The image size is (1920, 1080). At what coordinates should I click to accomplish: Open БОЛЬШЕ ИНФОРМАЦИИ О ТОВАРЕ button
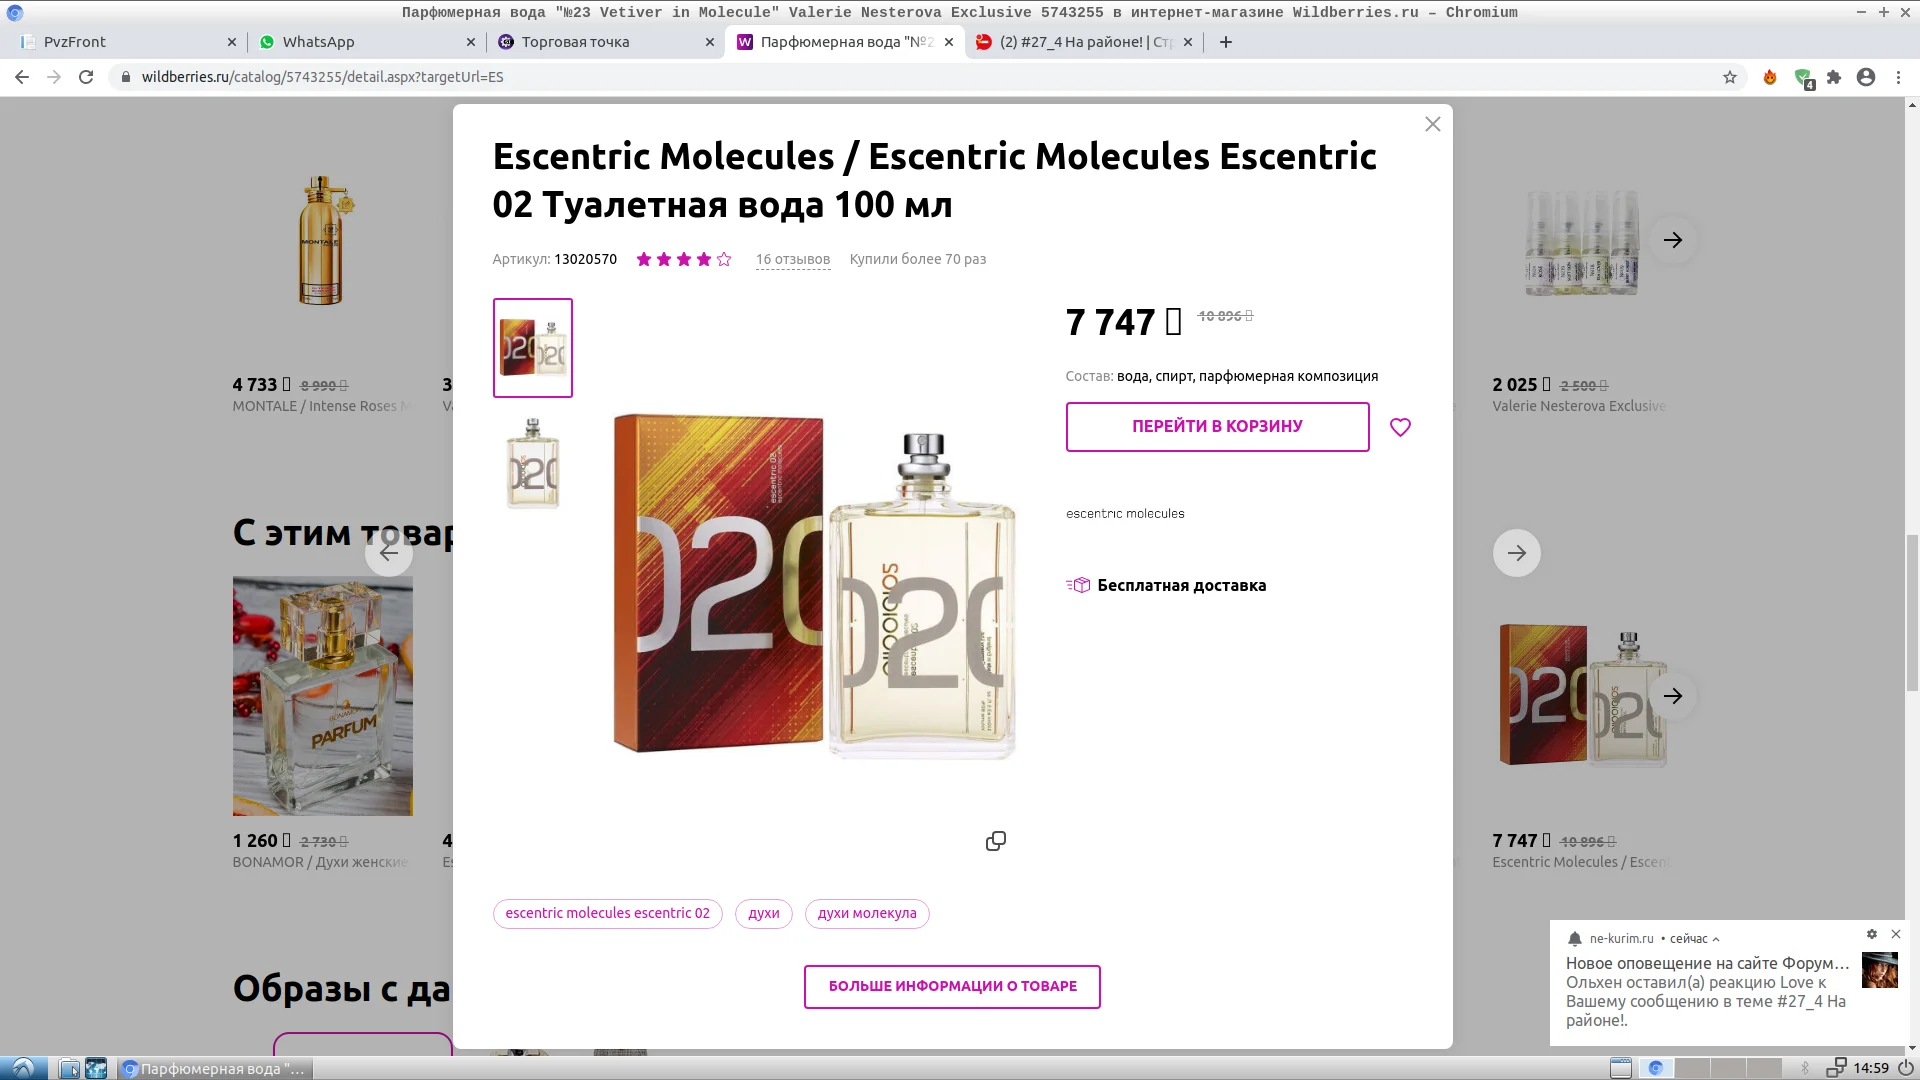(951, 986)
